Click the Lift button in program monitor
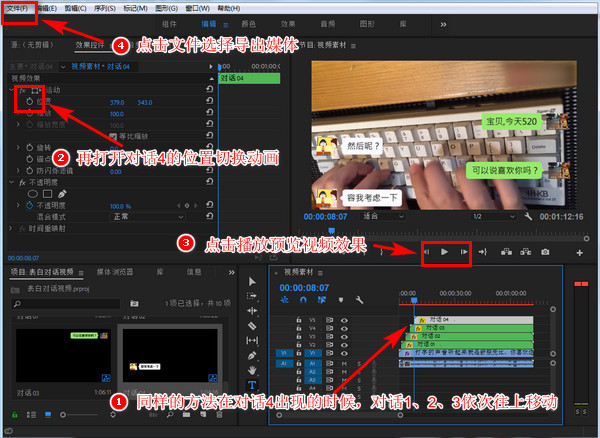The width and height of the screenshot is (600, 438). point(506,251)
